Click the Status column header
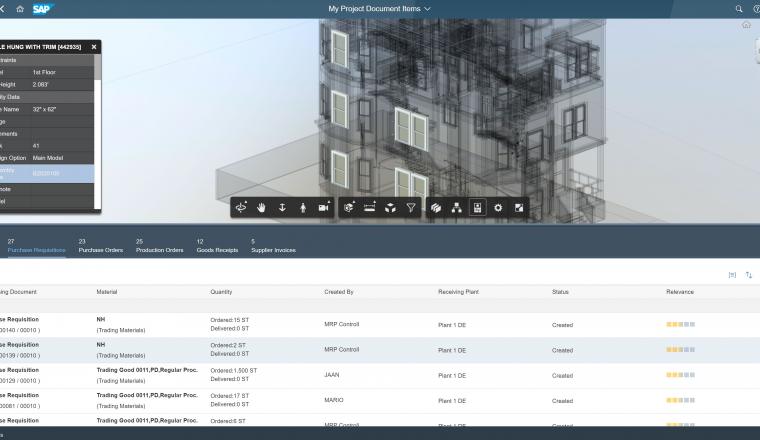This screenshot has width=760, height=440. click(560, 292)
